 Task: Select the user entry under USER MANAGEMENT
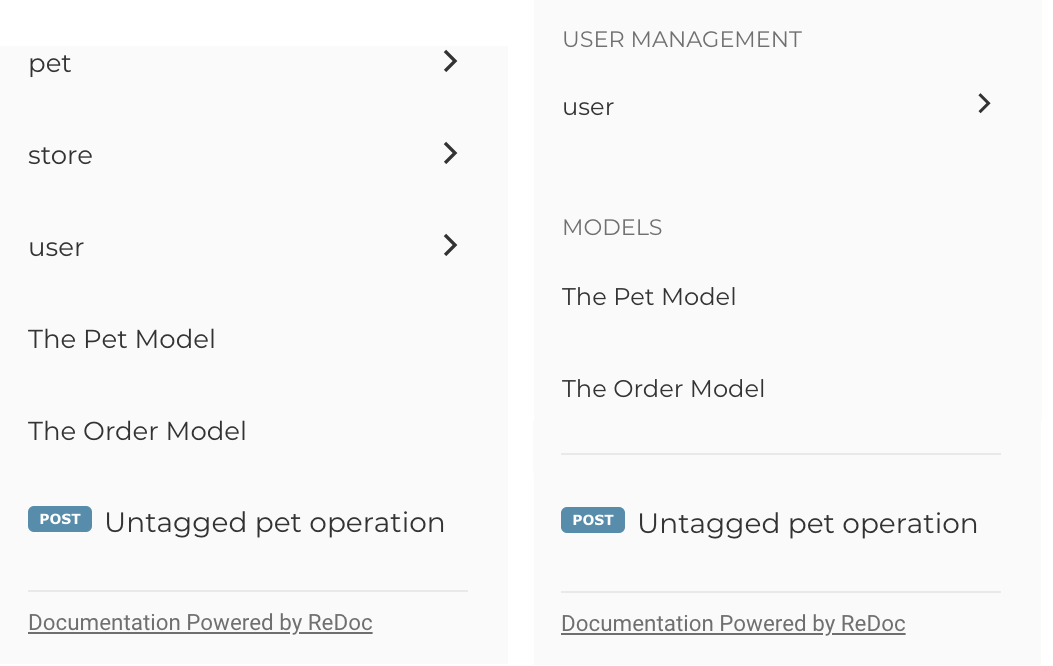[588, 107]
